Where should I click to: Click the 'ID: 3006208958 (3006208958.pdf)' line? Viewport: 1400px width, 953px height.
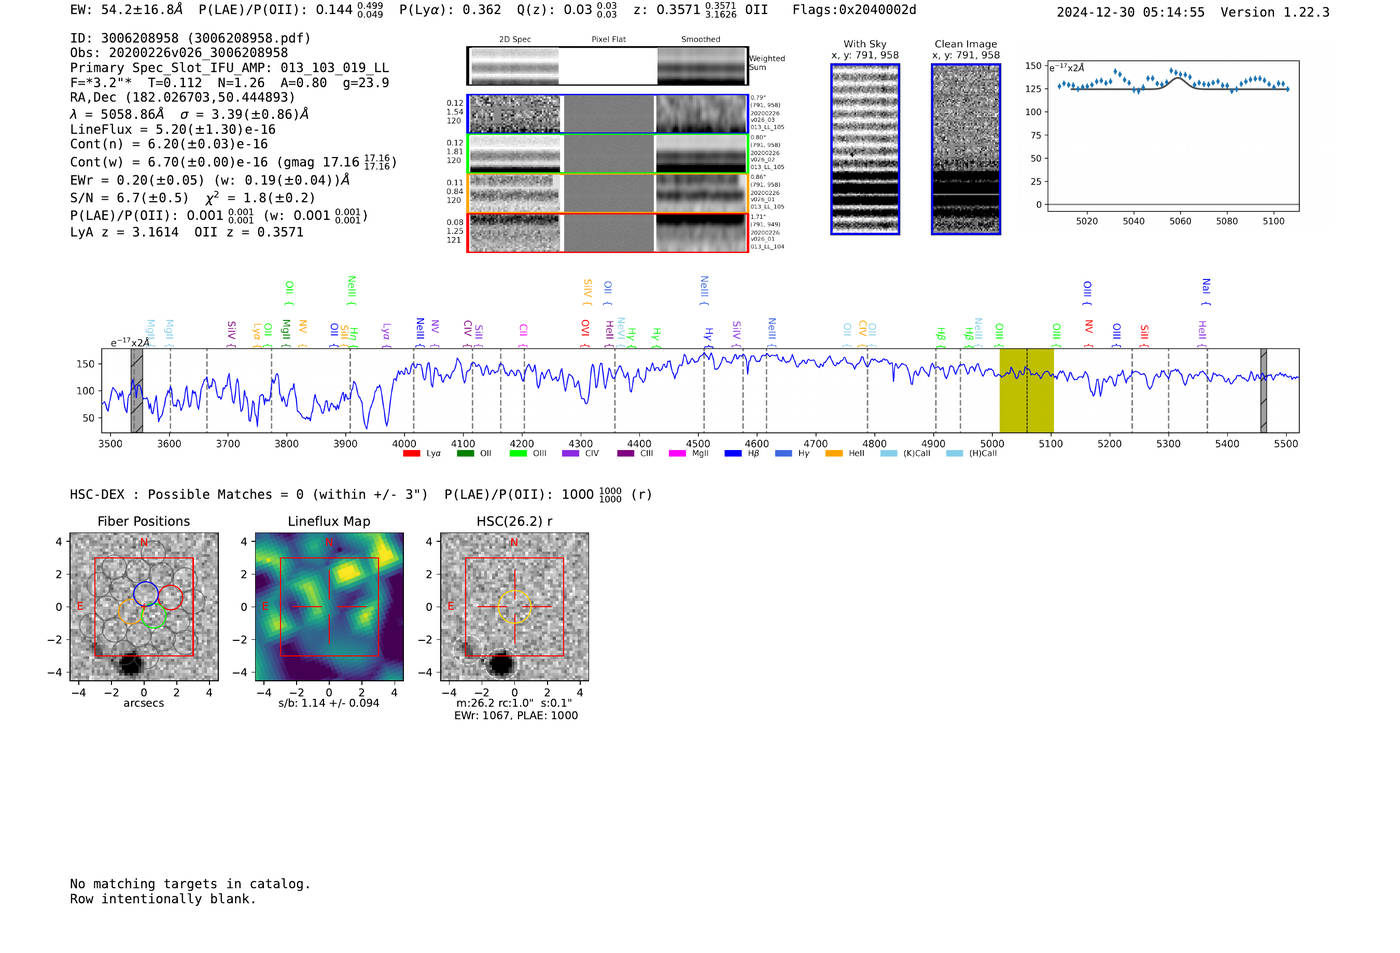click(x=190, y=38)
